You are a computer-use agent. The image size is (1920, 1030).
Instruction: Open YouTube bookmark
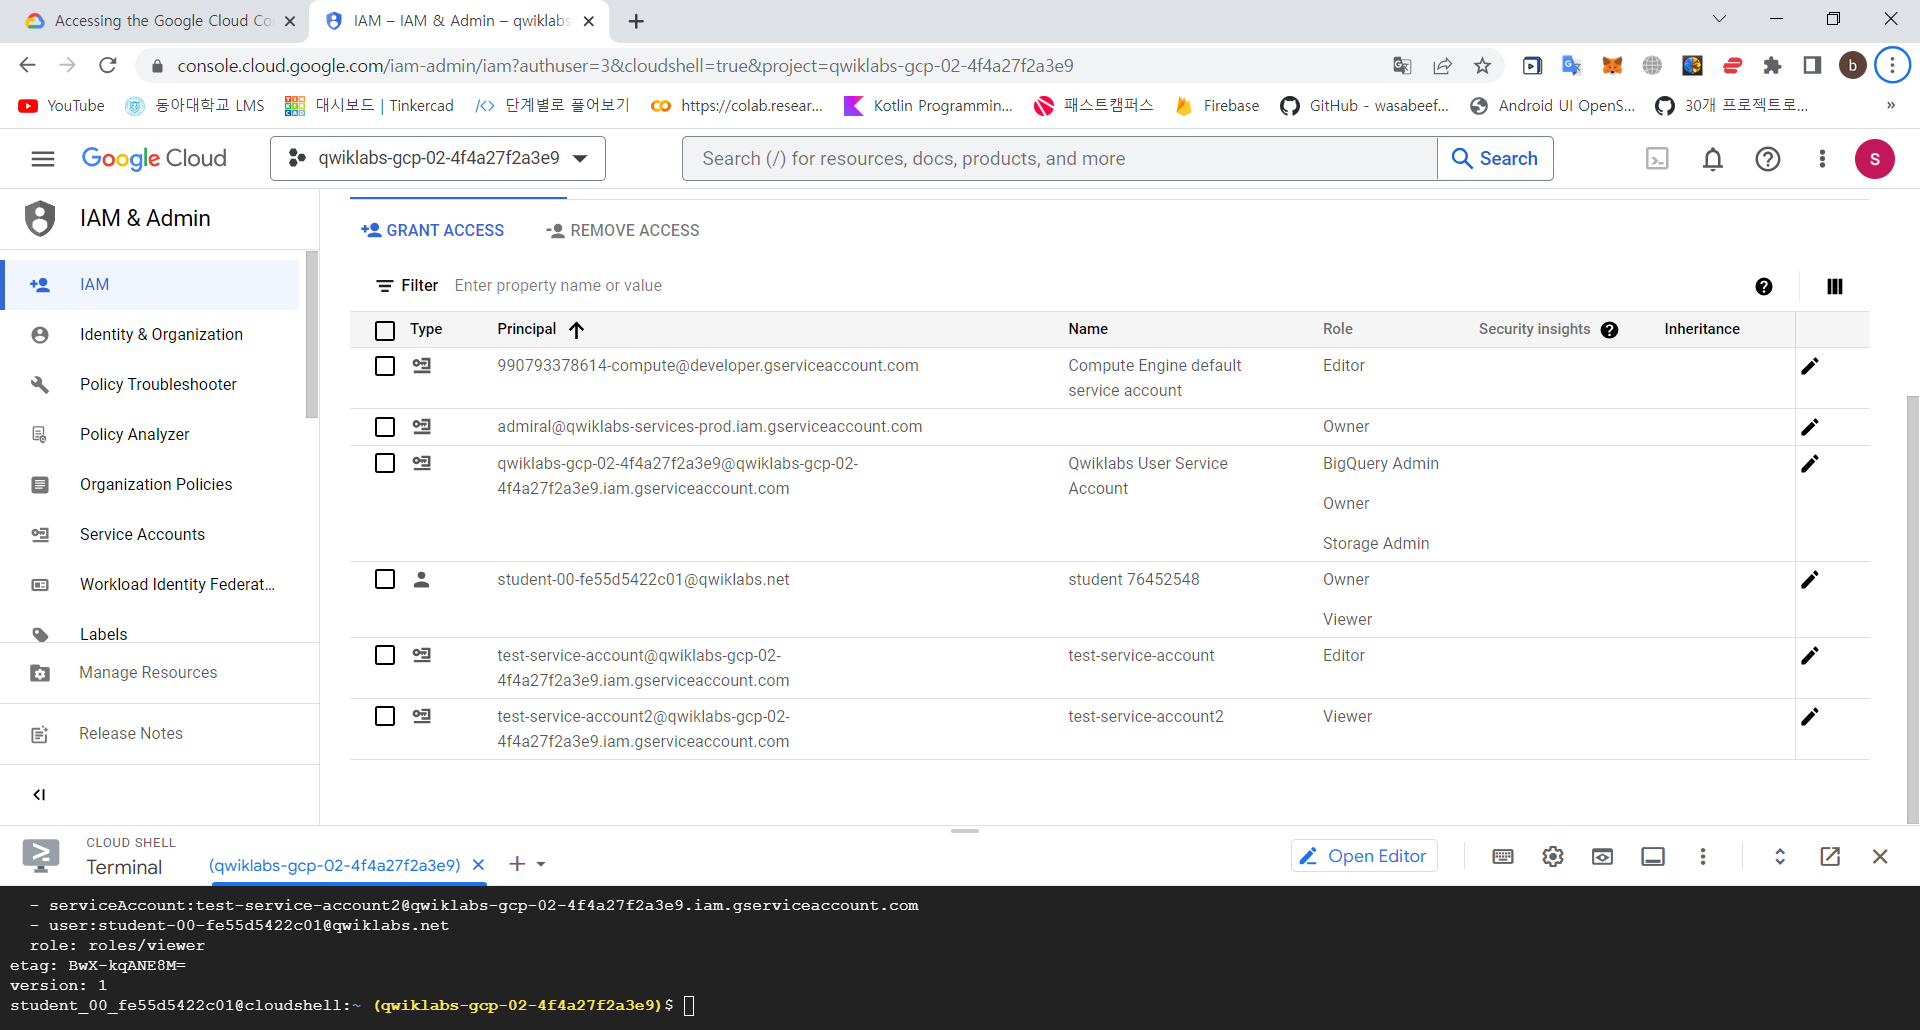(x=62, y=106)
